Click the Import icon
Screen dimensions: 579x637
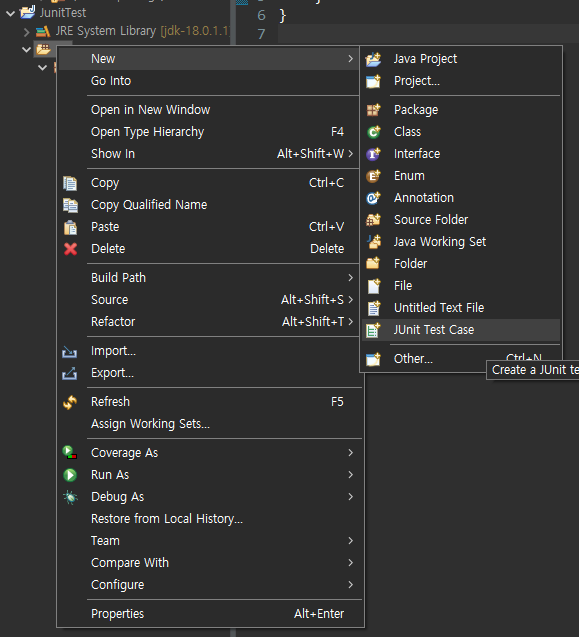point(69,351)
